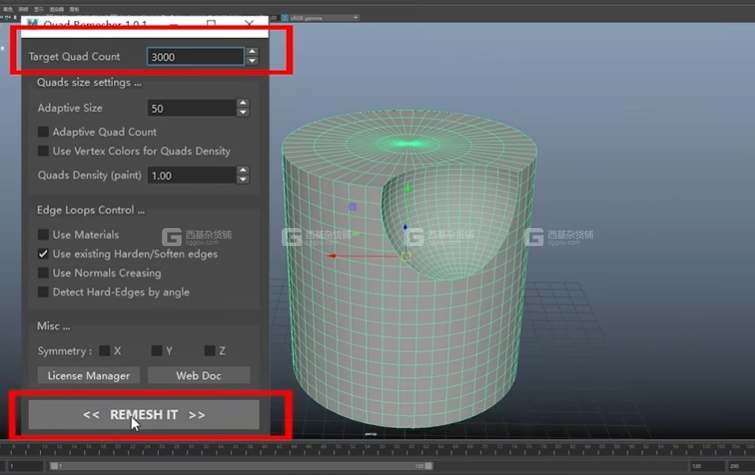The width and height of the screenshot is (755, 475).
Task: Open the 显示 viewport panel menu
Action: click(x=39, y=9)
